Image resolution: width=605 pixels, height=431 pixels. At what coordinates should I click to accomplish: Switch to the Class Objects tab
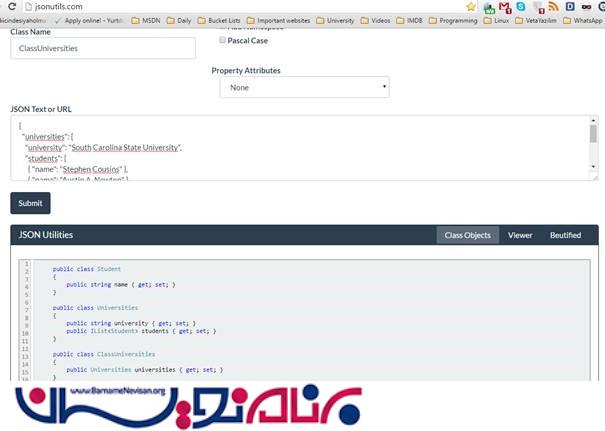point(467,235)
